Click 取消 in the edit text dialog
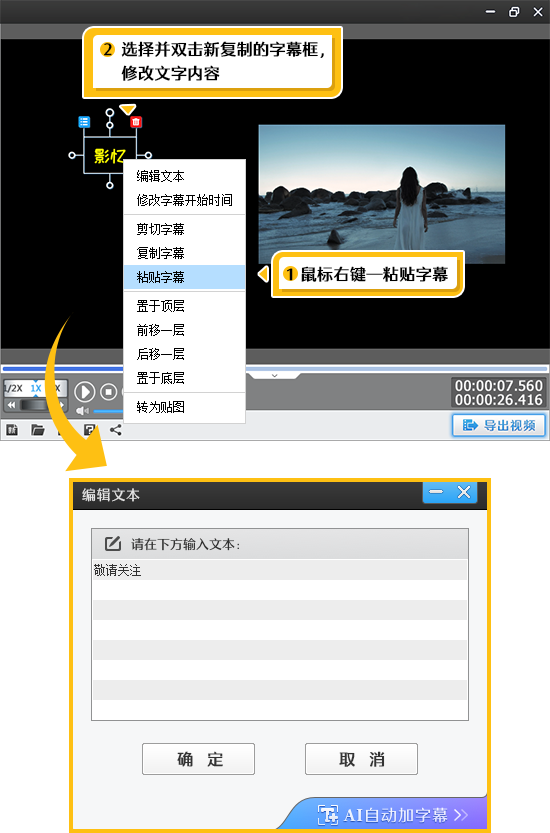This screenshot has height=833, width=550. [x=361, y=759]
